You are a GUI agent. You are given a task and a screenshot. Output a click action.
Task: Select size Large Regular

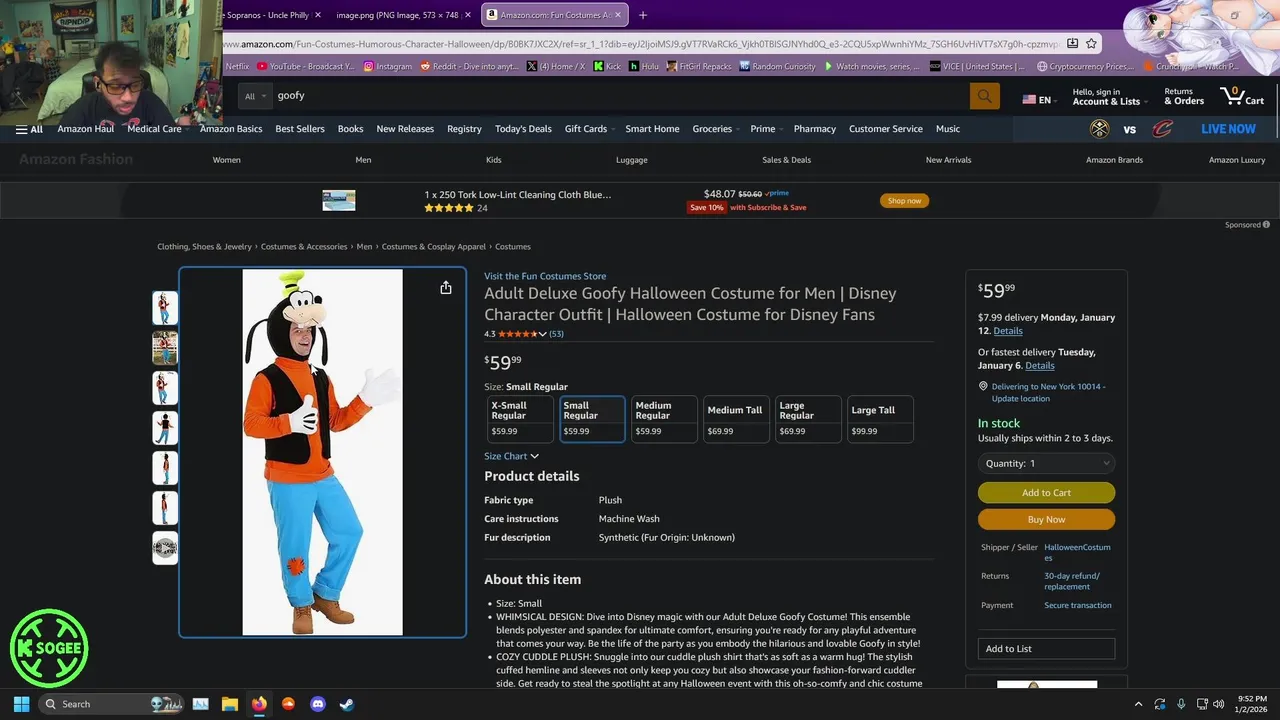(x=808, y=418)
